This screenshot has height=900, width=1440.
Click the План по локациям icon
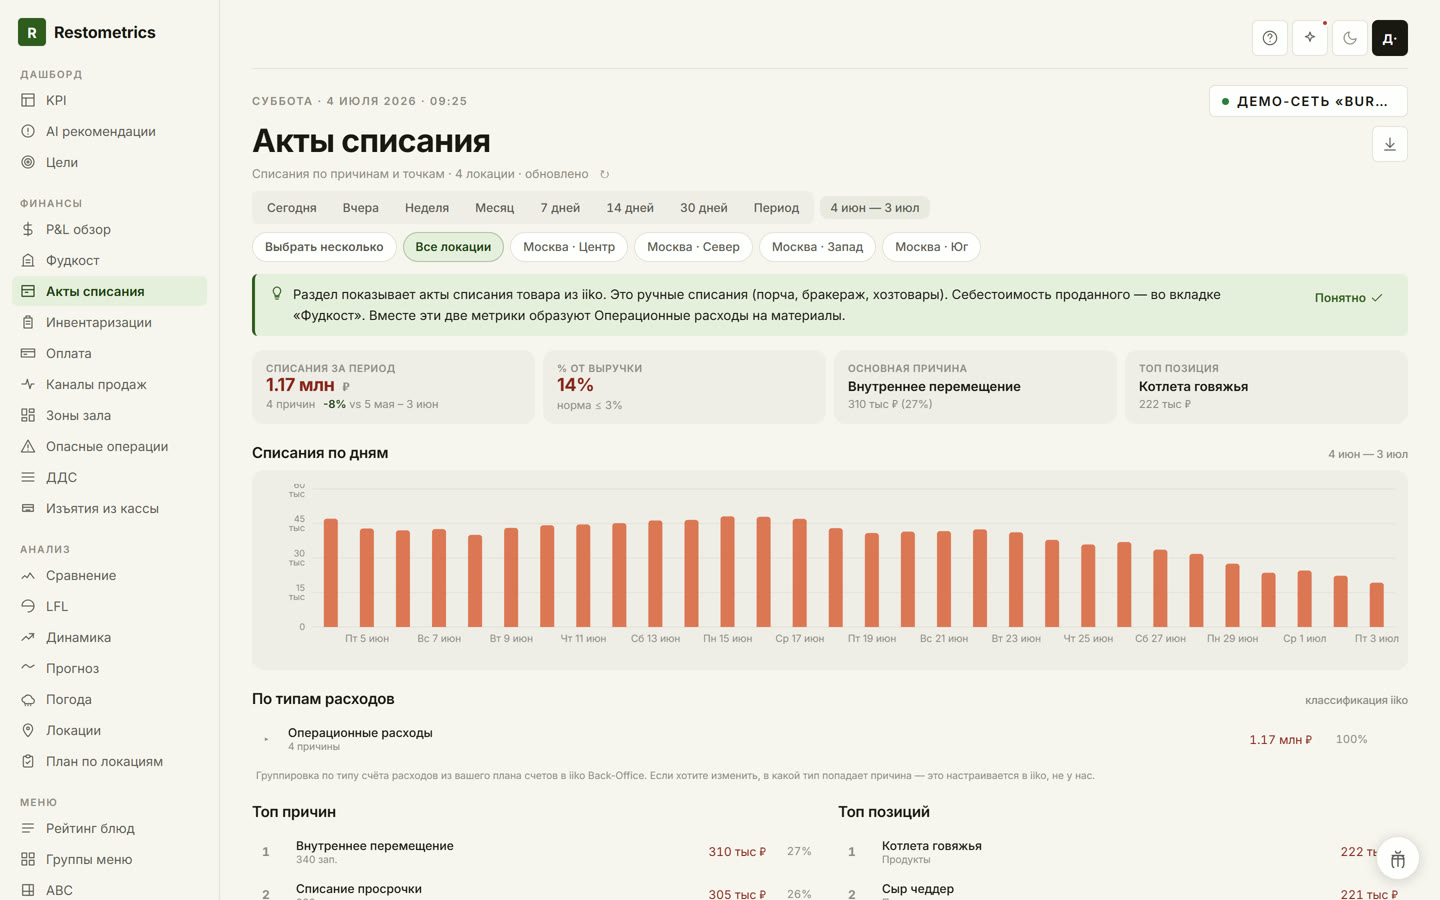point(28,761)
